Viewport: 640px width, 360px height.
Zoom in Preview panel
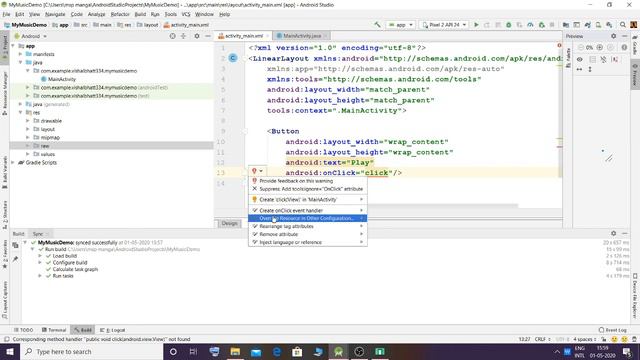600,47
